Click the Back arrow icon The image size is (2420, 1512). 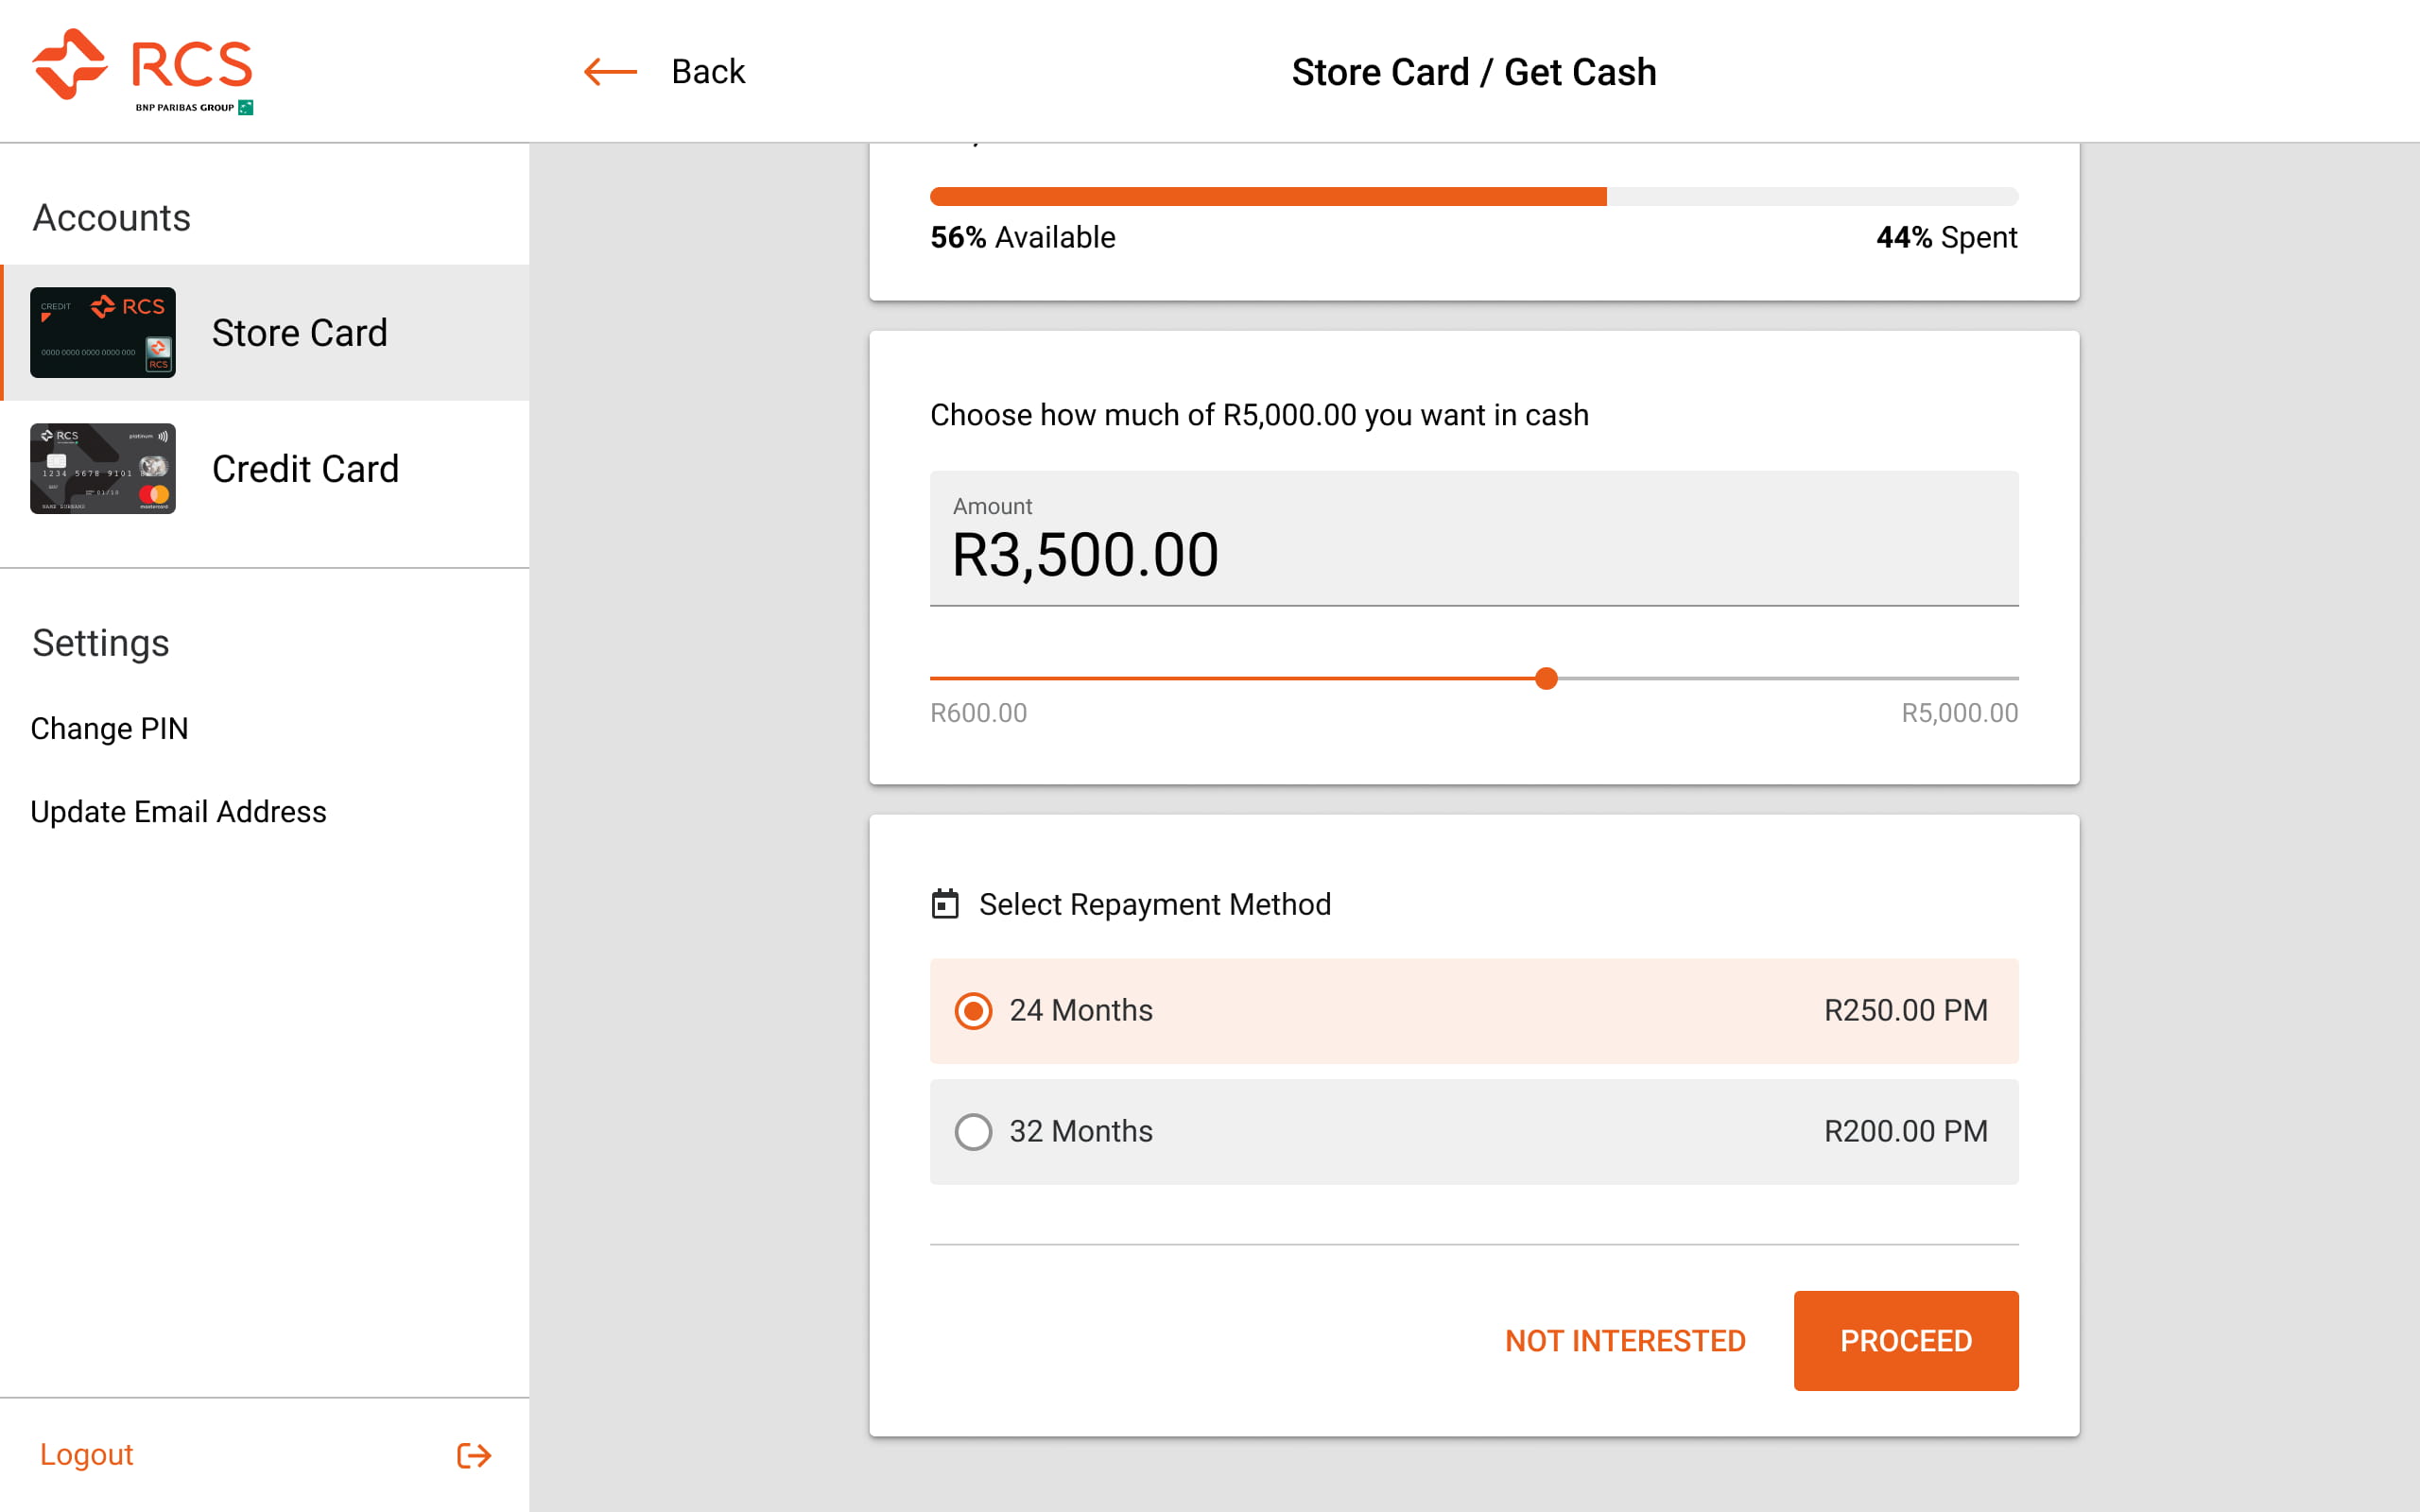coord(609,71)
